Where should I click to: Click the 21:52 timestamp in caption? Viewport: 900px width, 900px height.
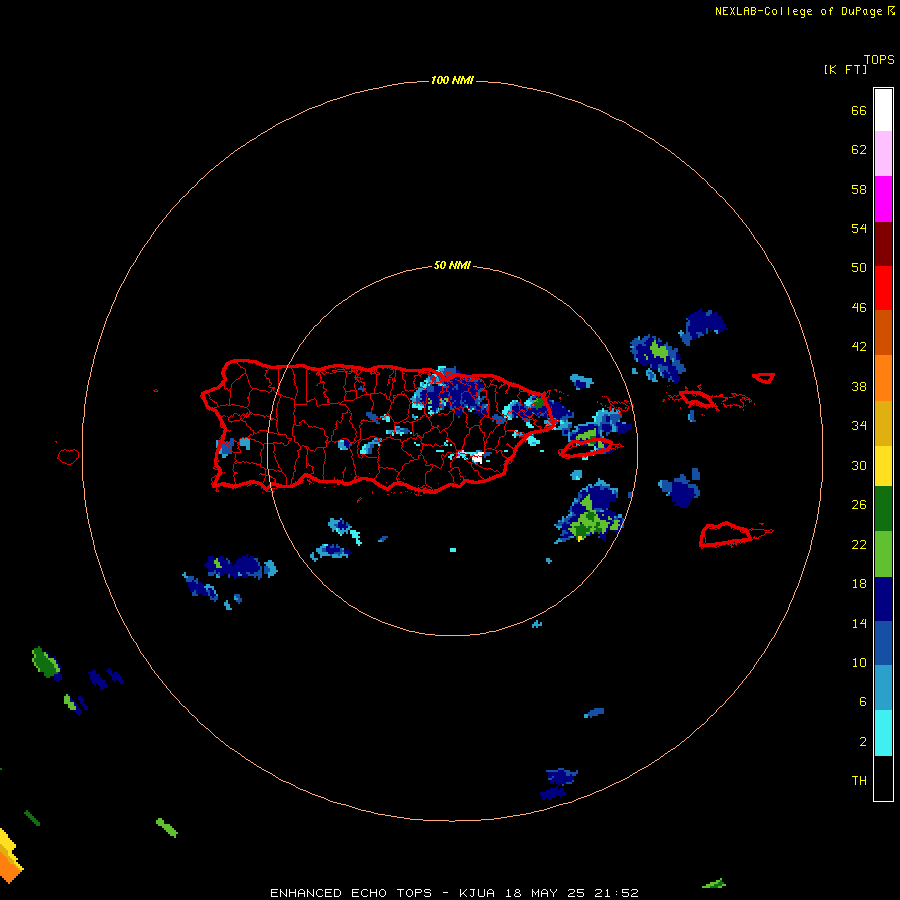[615, 893]
